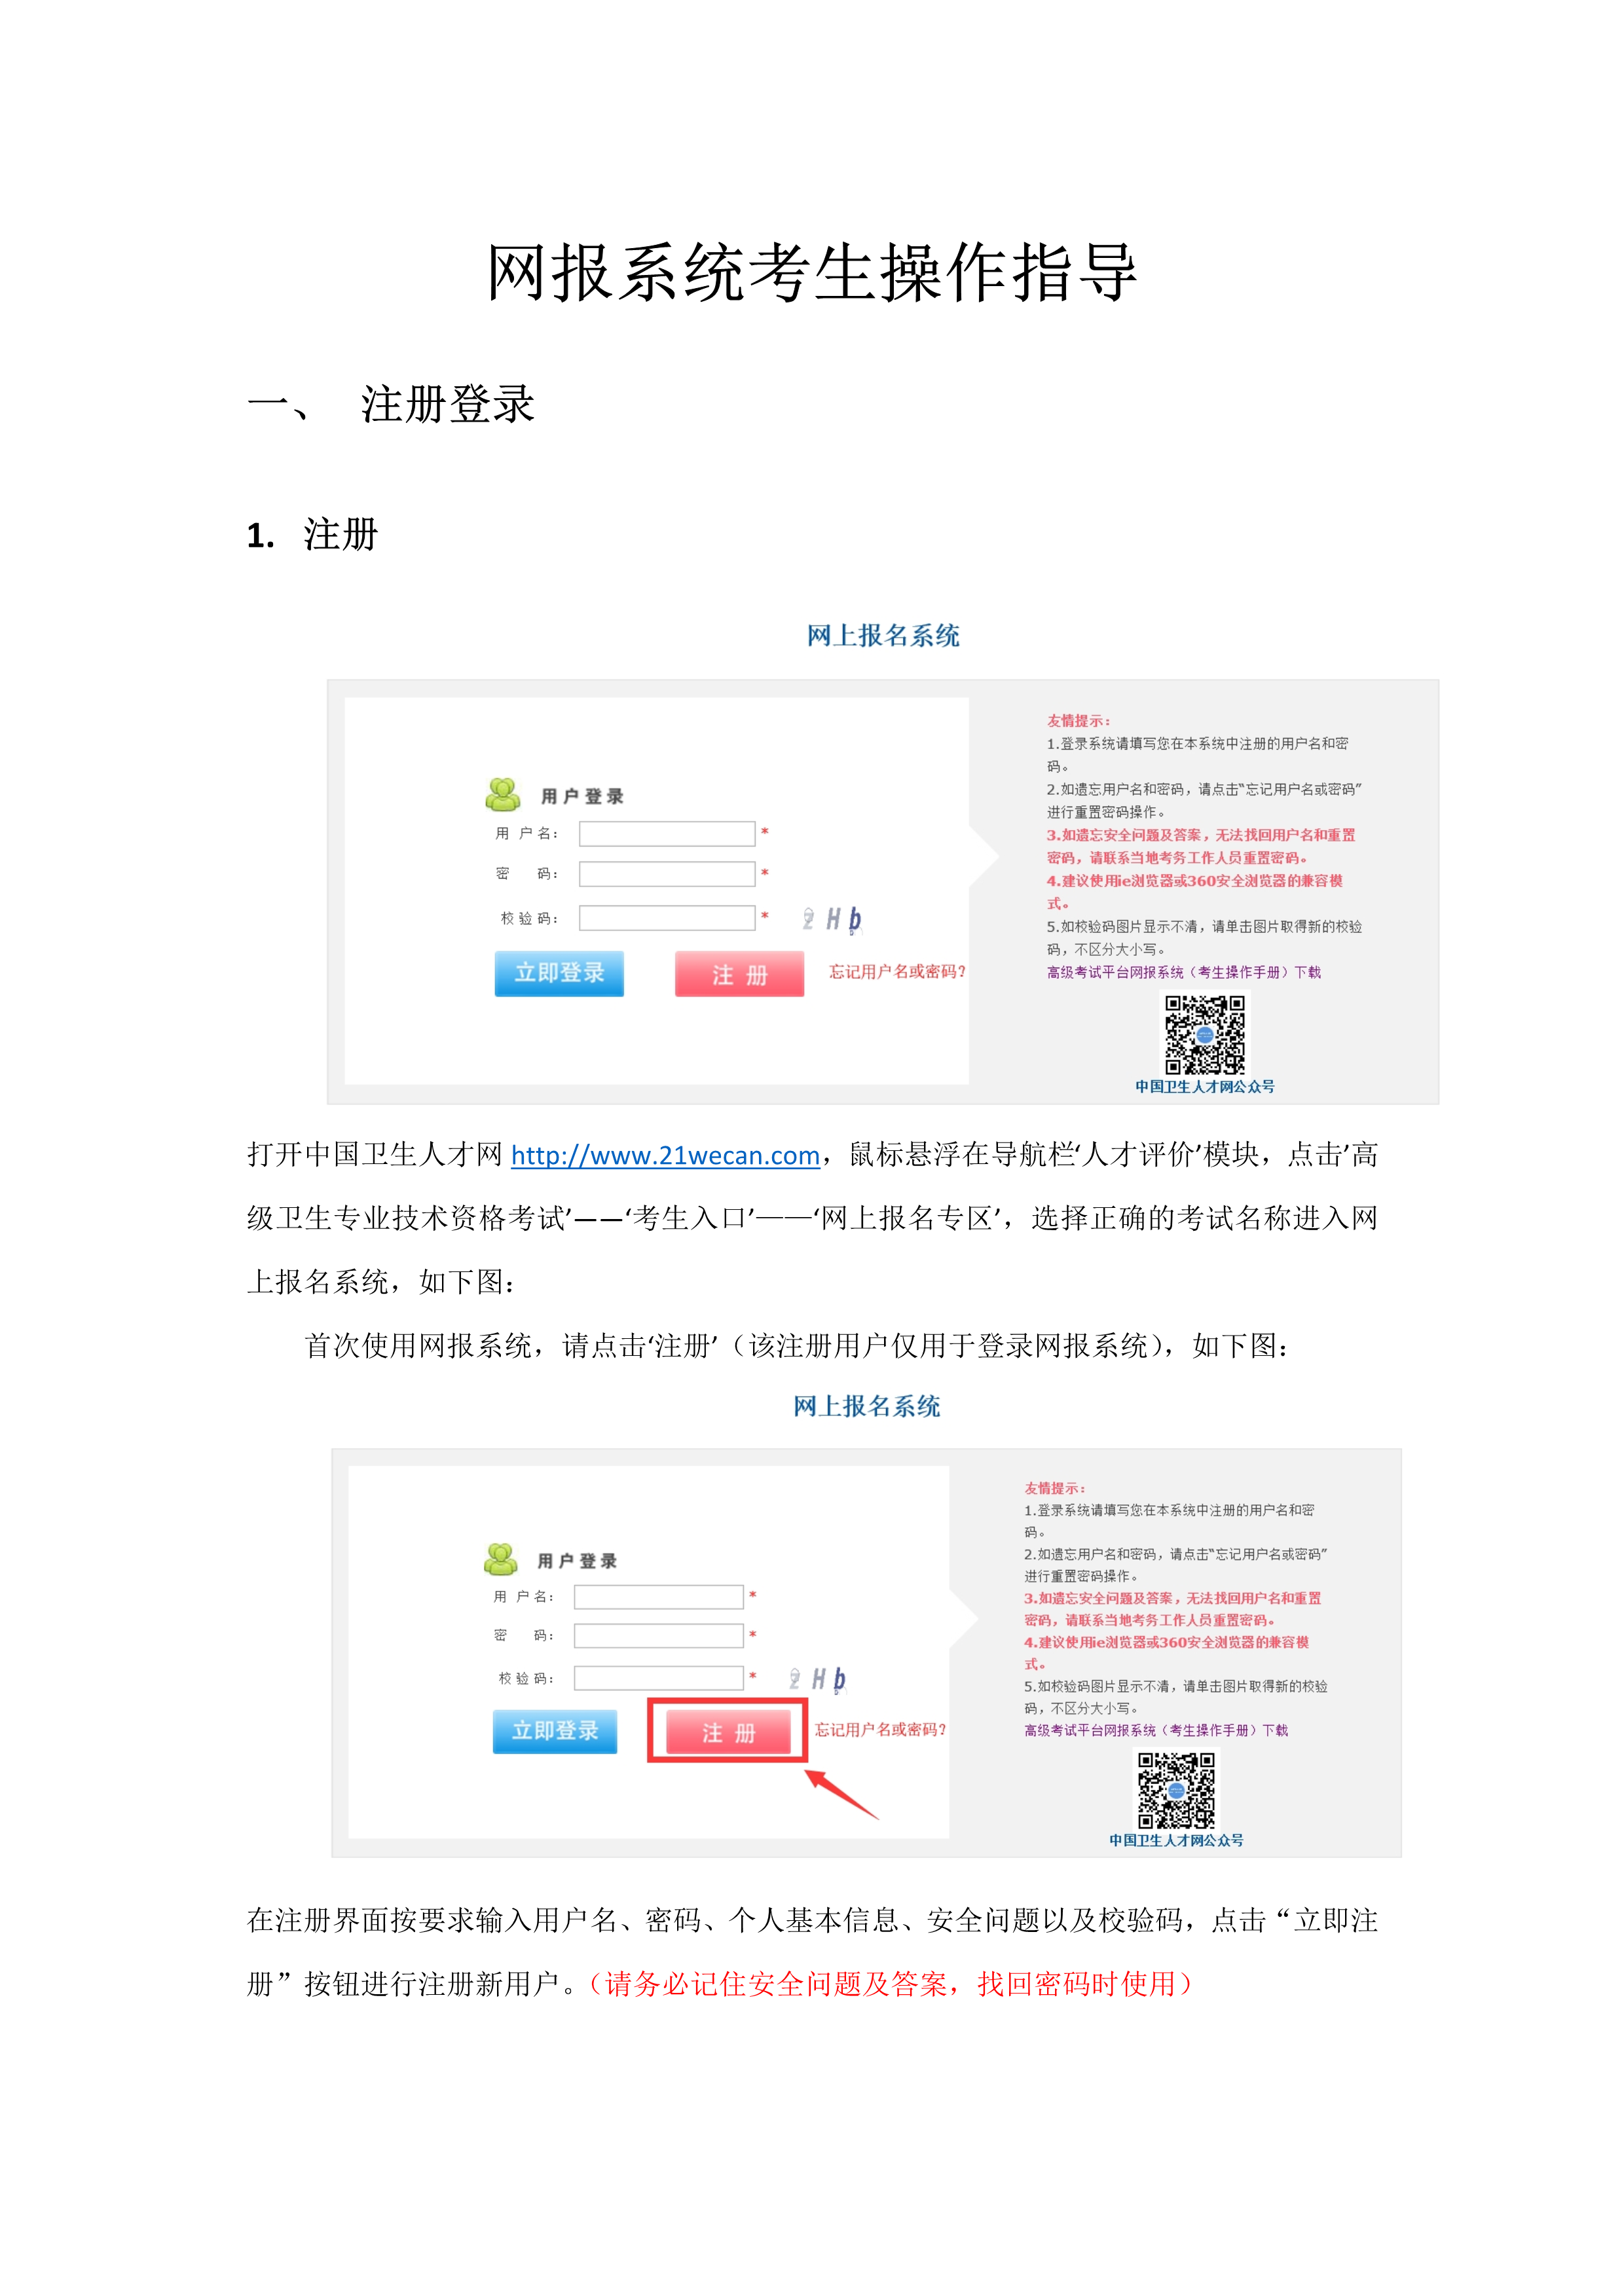Click the captcha image in the upper login form

832,918
